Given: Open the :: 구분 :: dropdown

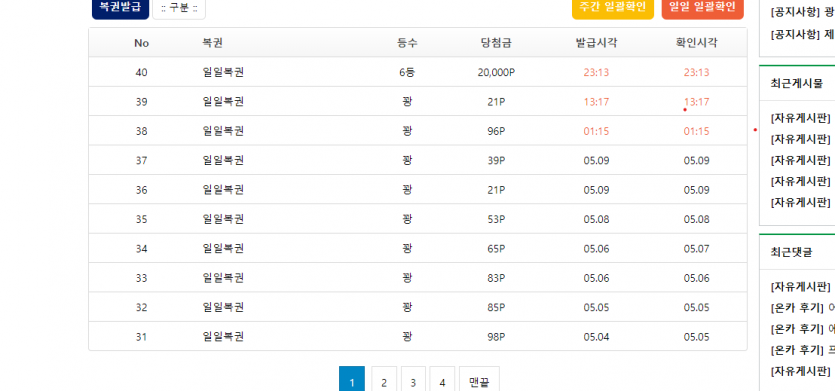Looking at the screenshot, I should 179,9.
